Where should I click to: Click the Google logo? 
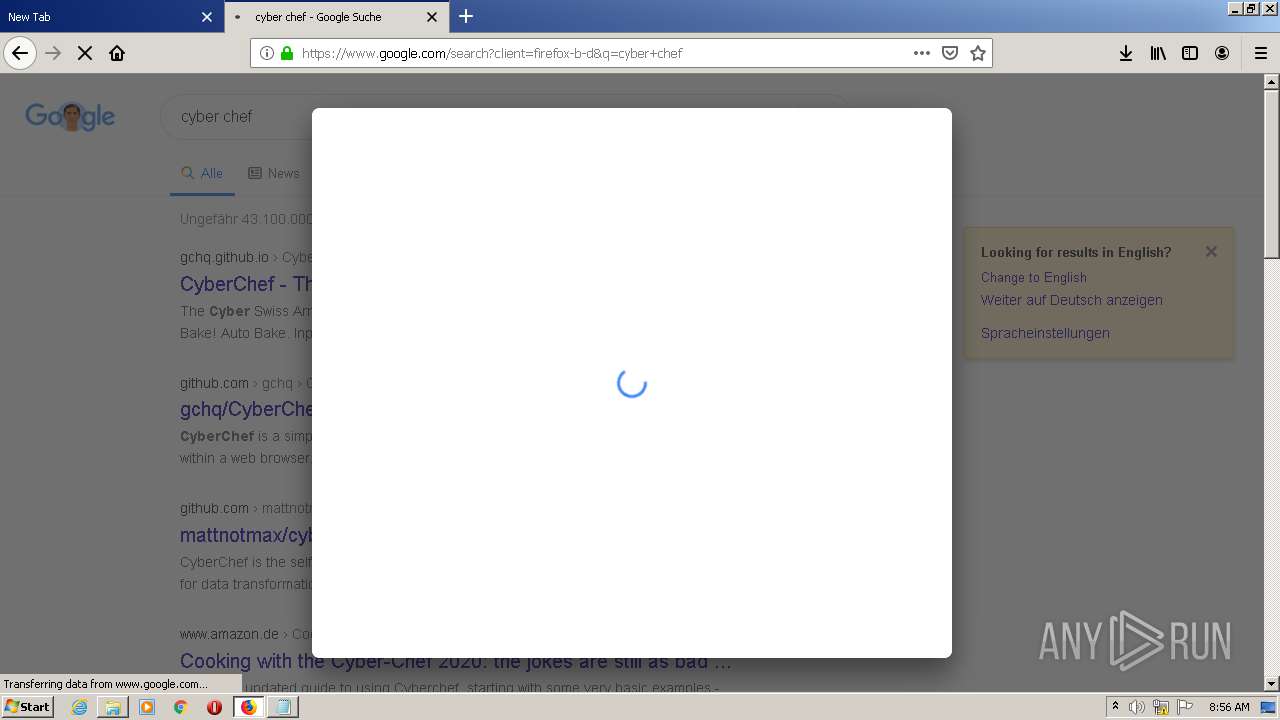point(70,116)
